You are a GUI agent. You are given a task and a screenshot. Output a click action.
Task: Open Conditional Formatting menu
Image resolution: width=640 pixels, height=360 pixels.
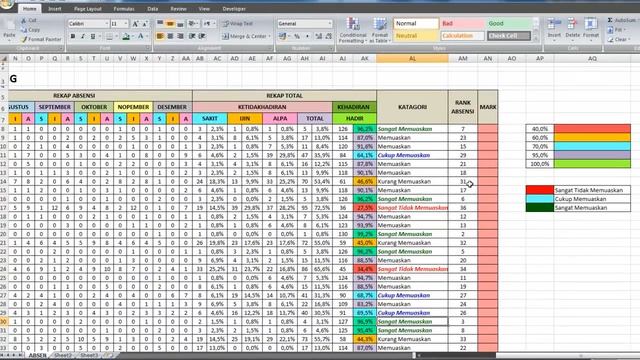pyautogui.click(x=353, y=30)
